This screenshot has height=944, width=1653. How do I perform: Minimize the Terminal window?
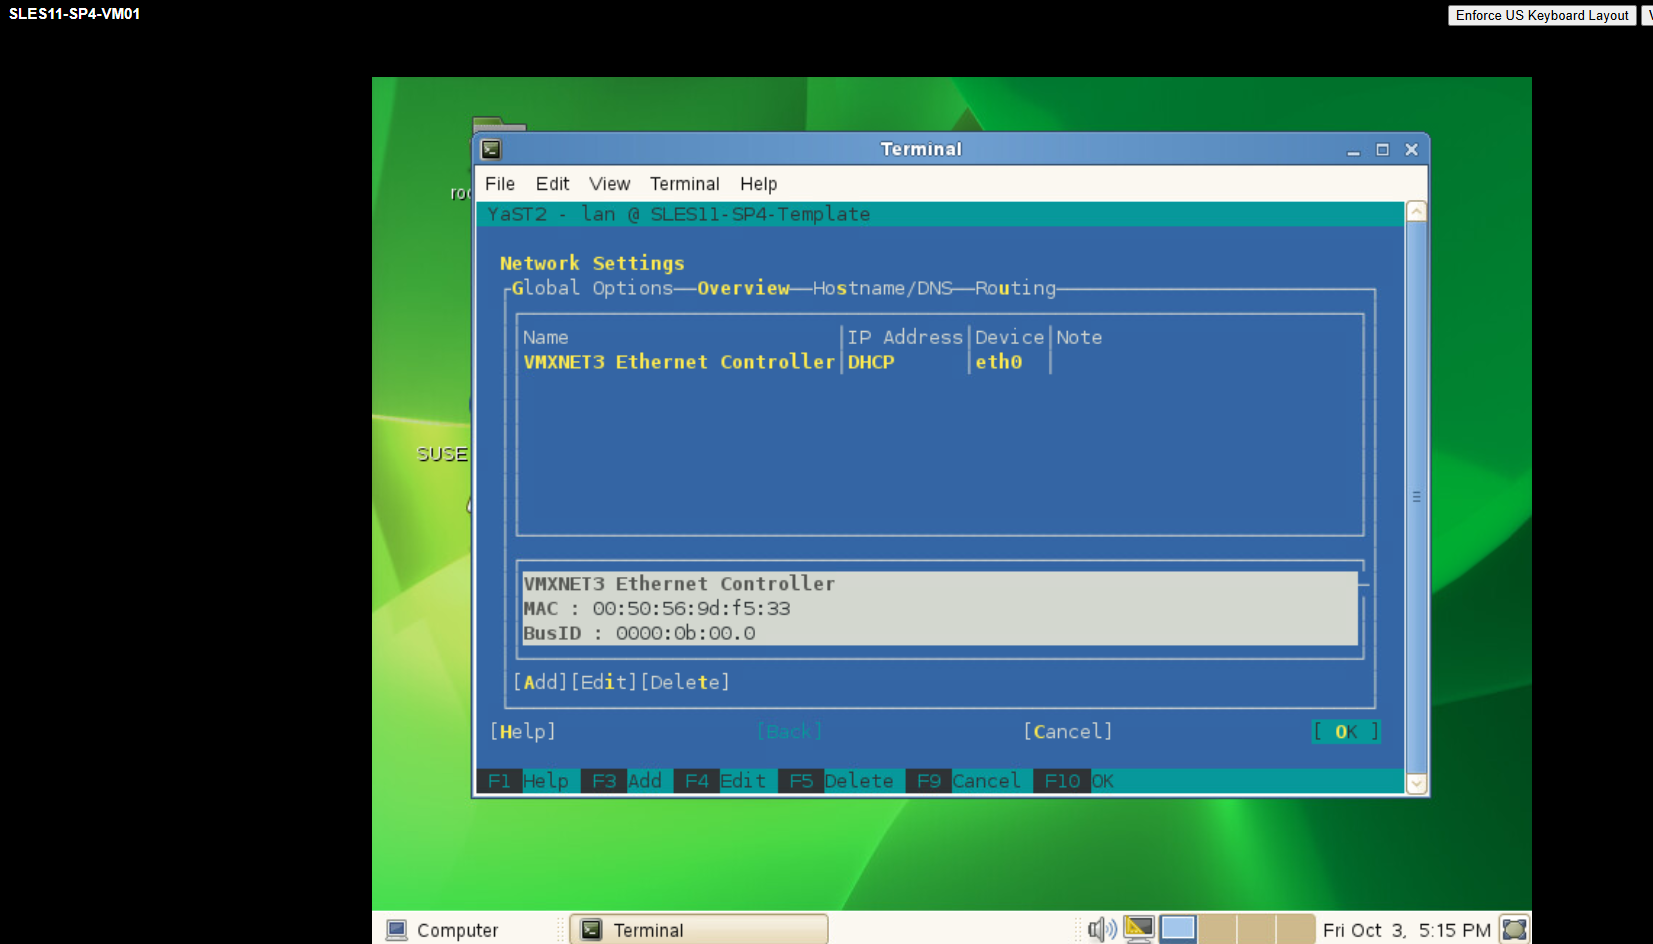[1353, 150]
